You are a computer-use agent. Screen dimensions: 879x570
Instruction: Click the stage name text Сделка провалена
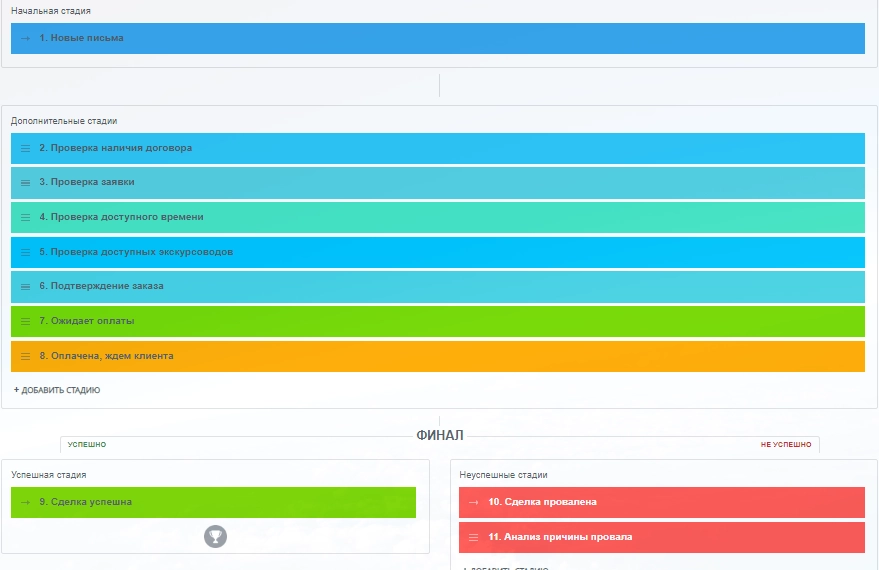click(543, 502)
